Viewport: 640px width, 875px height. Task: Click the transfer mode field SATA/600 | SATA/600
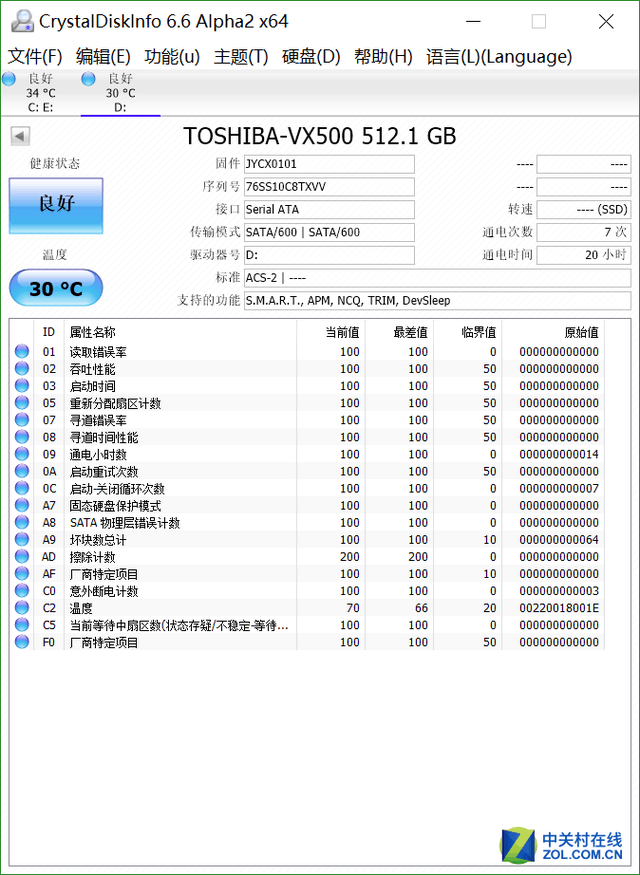[x=329, y=232]
